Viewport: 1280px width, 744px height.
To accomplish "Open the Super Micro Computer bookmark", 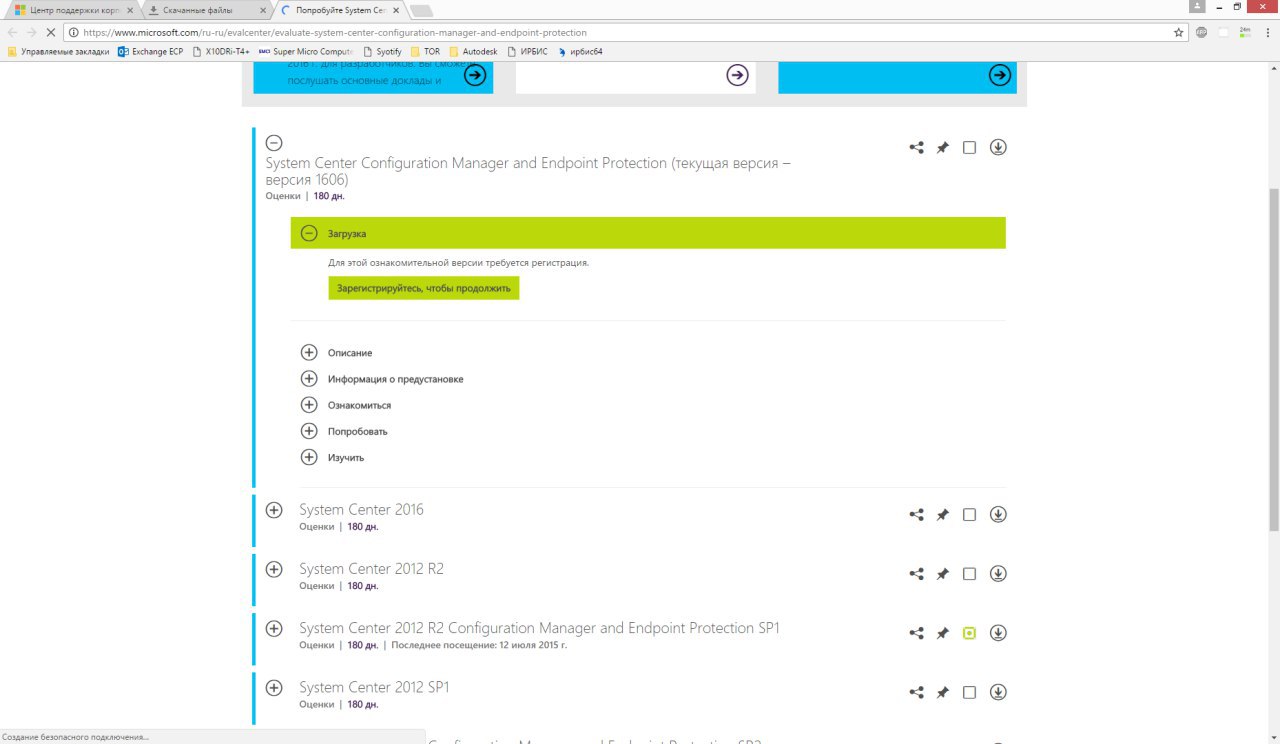I will 306,51.
